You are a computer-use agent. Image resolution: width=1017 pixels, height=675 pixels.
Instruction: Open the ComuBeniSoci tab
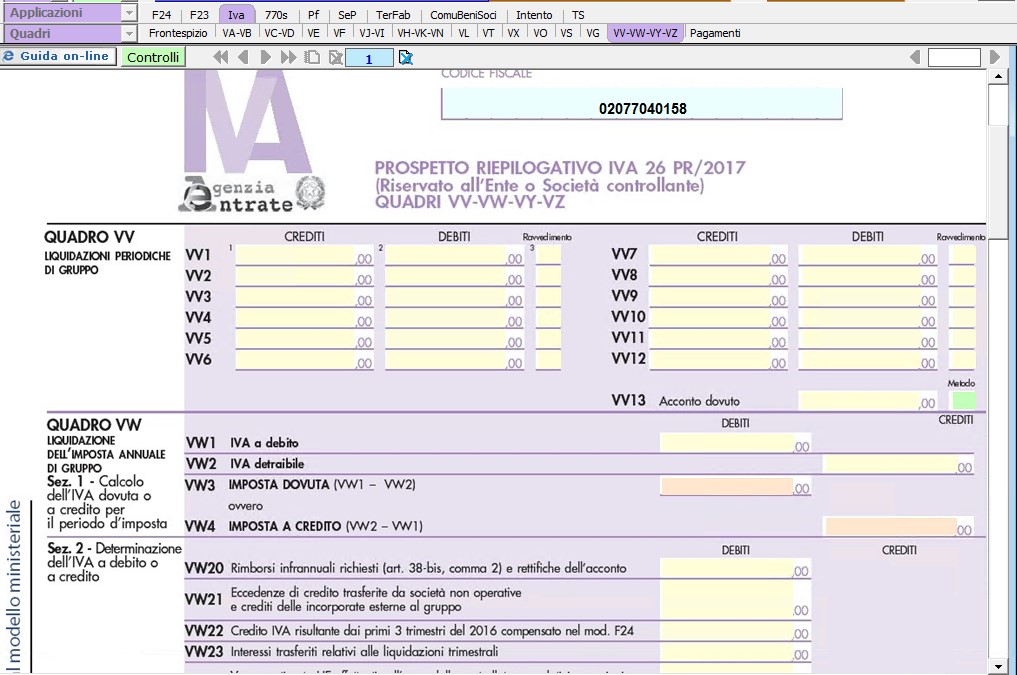(x=463, y=15)
